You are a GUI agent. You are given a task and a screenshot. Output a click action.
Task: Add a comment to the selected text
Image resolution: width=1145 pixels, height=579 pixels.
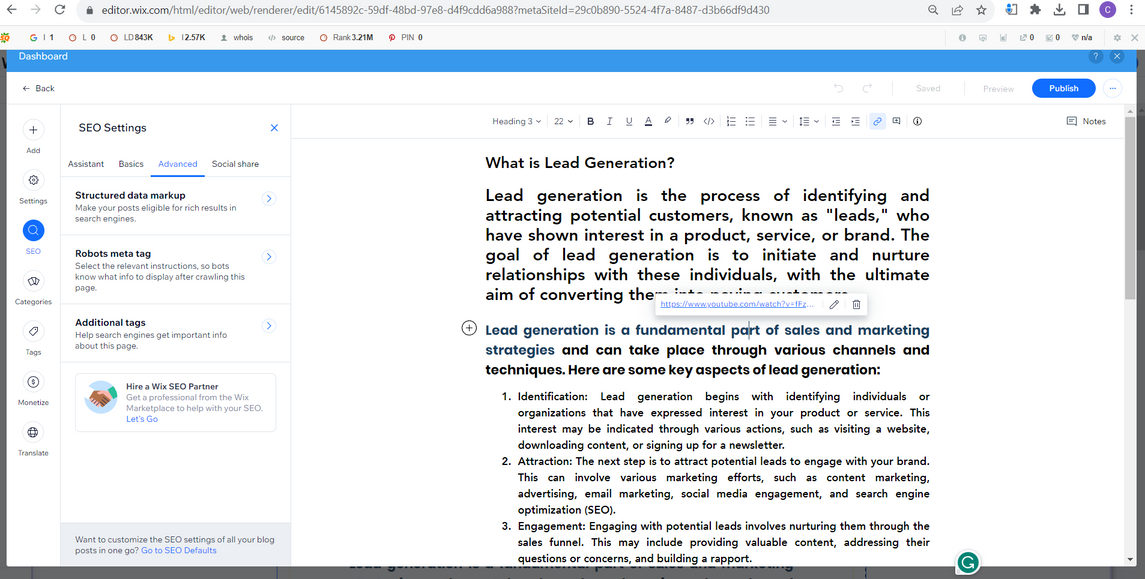896,121
